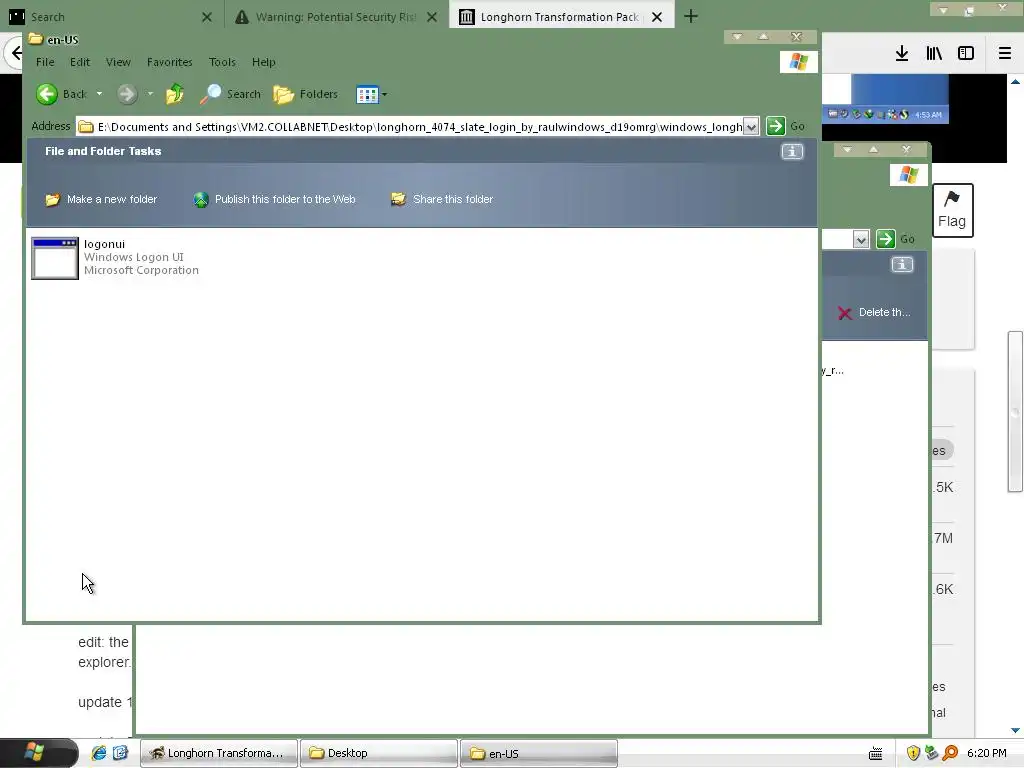Open a new browser tab
Image resolution: width=1024 pixels, height=768 pixels.
point(691,16)
